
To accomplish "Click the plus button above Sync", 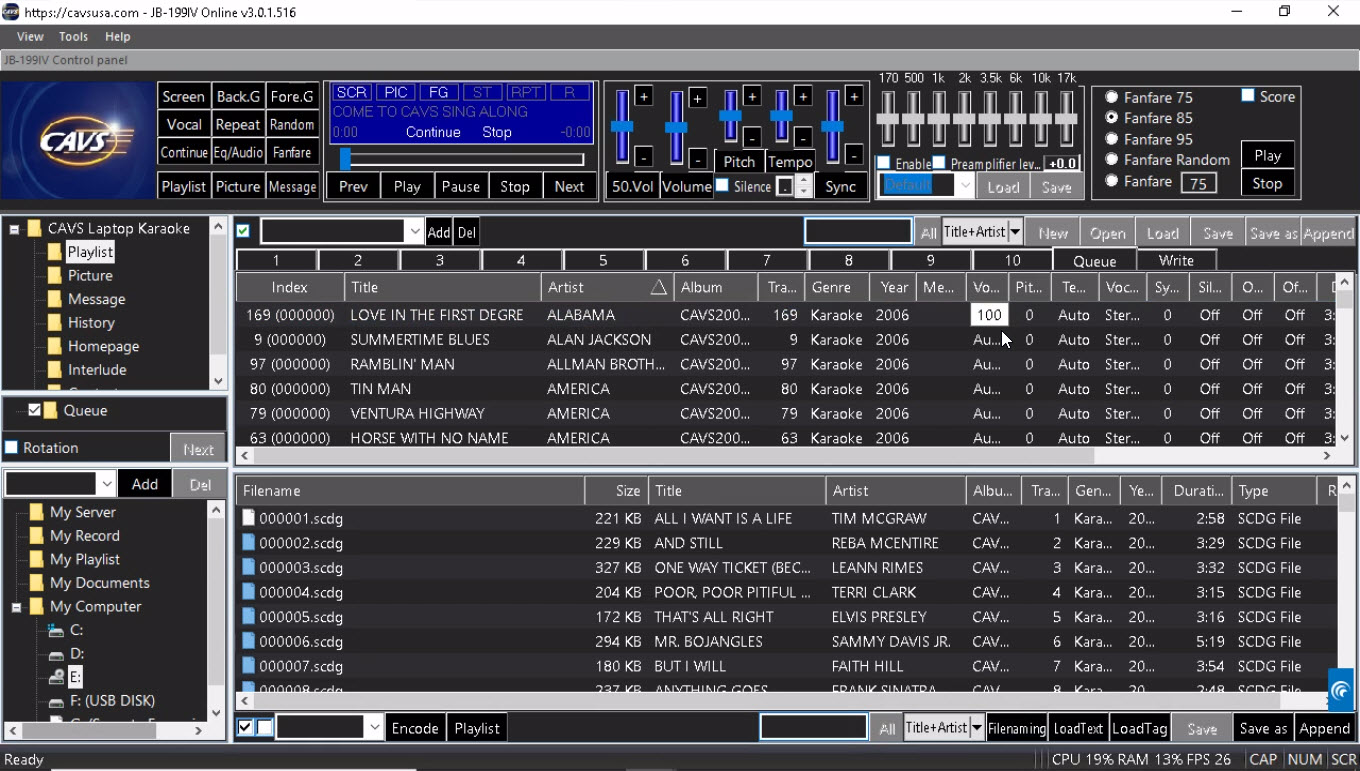I will coord(853,96).
